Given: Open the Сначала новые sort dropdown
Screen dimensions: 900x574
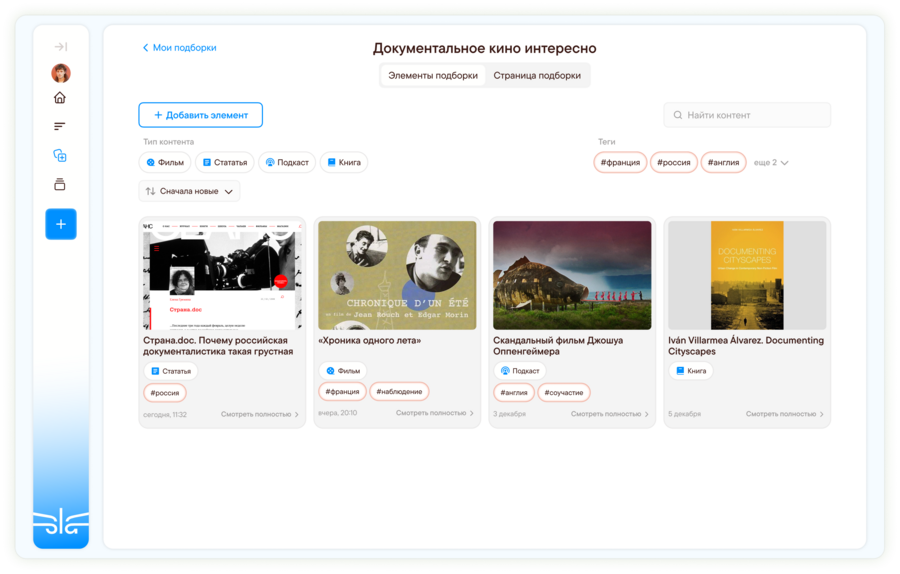Looking at the screenshot, I should click(189, 191).
